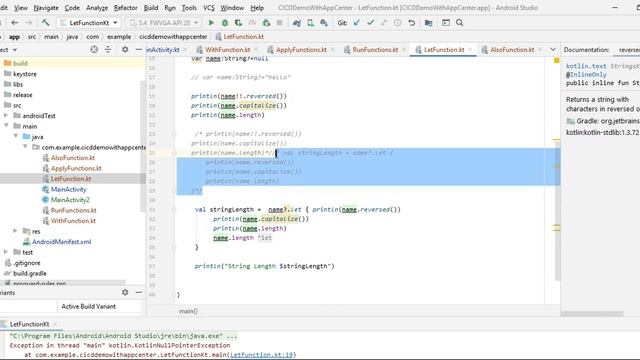Click Collapse All icon in Project panel
640x360 pixels.
click(108, 49)
